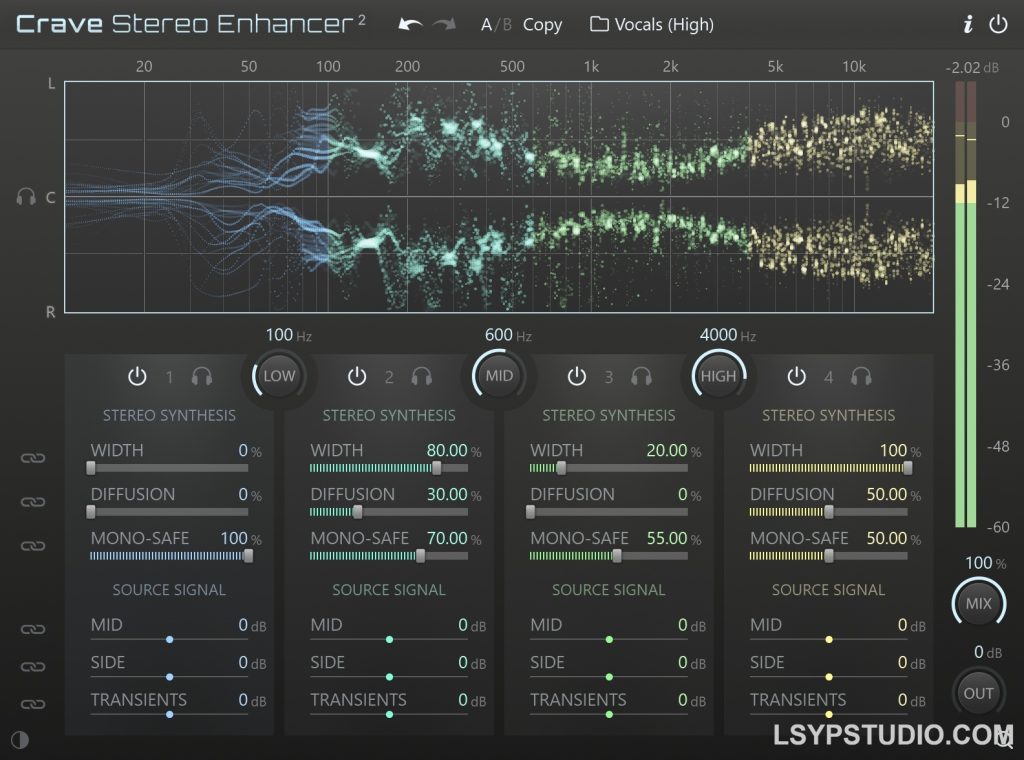Power off band 1
Viewport: 1024px width, 760px height.
[x=137, y=377]
